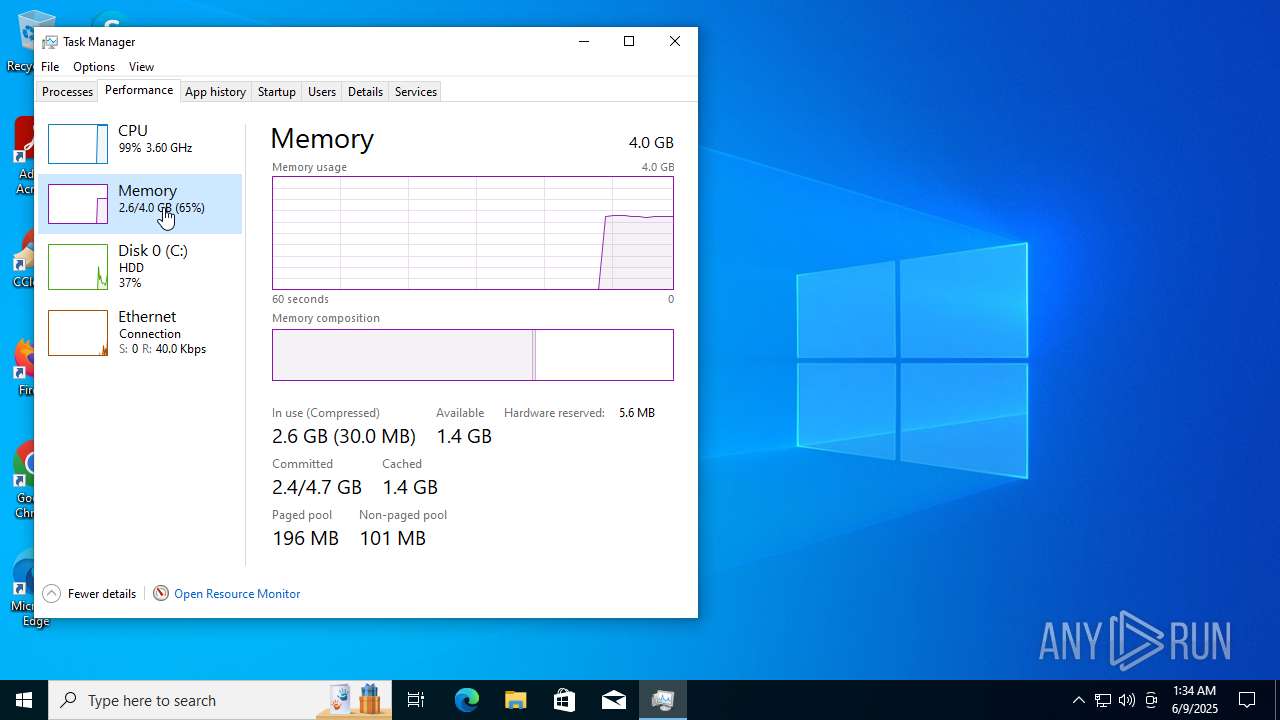Maximize the Task Manager window
Screen dimensions: 1280x720
pos(629,41)
